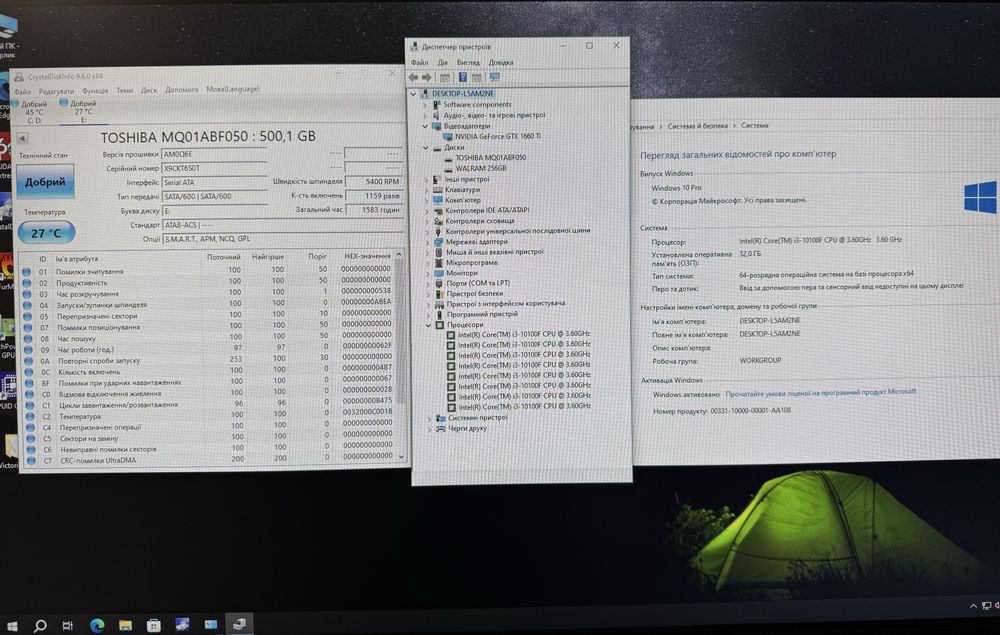The height and width of the screenshot is (635, 1000).
Task: Open Task View on the taskbar
Action: click(x=68, y=625)
